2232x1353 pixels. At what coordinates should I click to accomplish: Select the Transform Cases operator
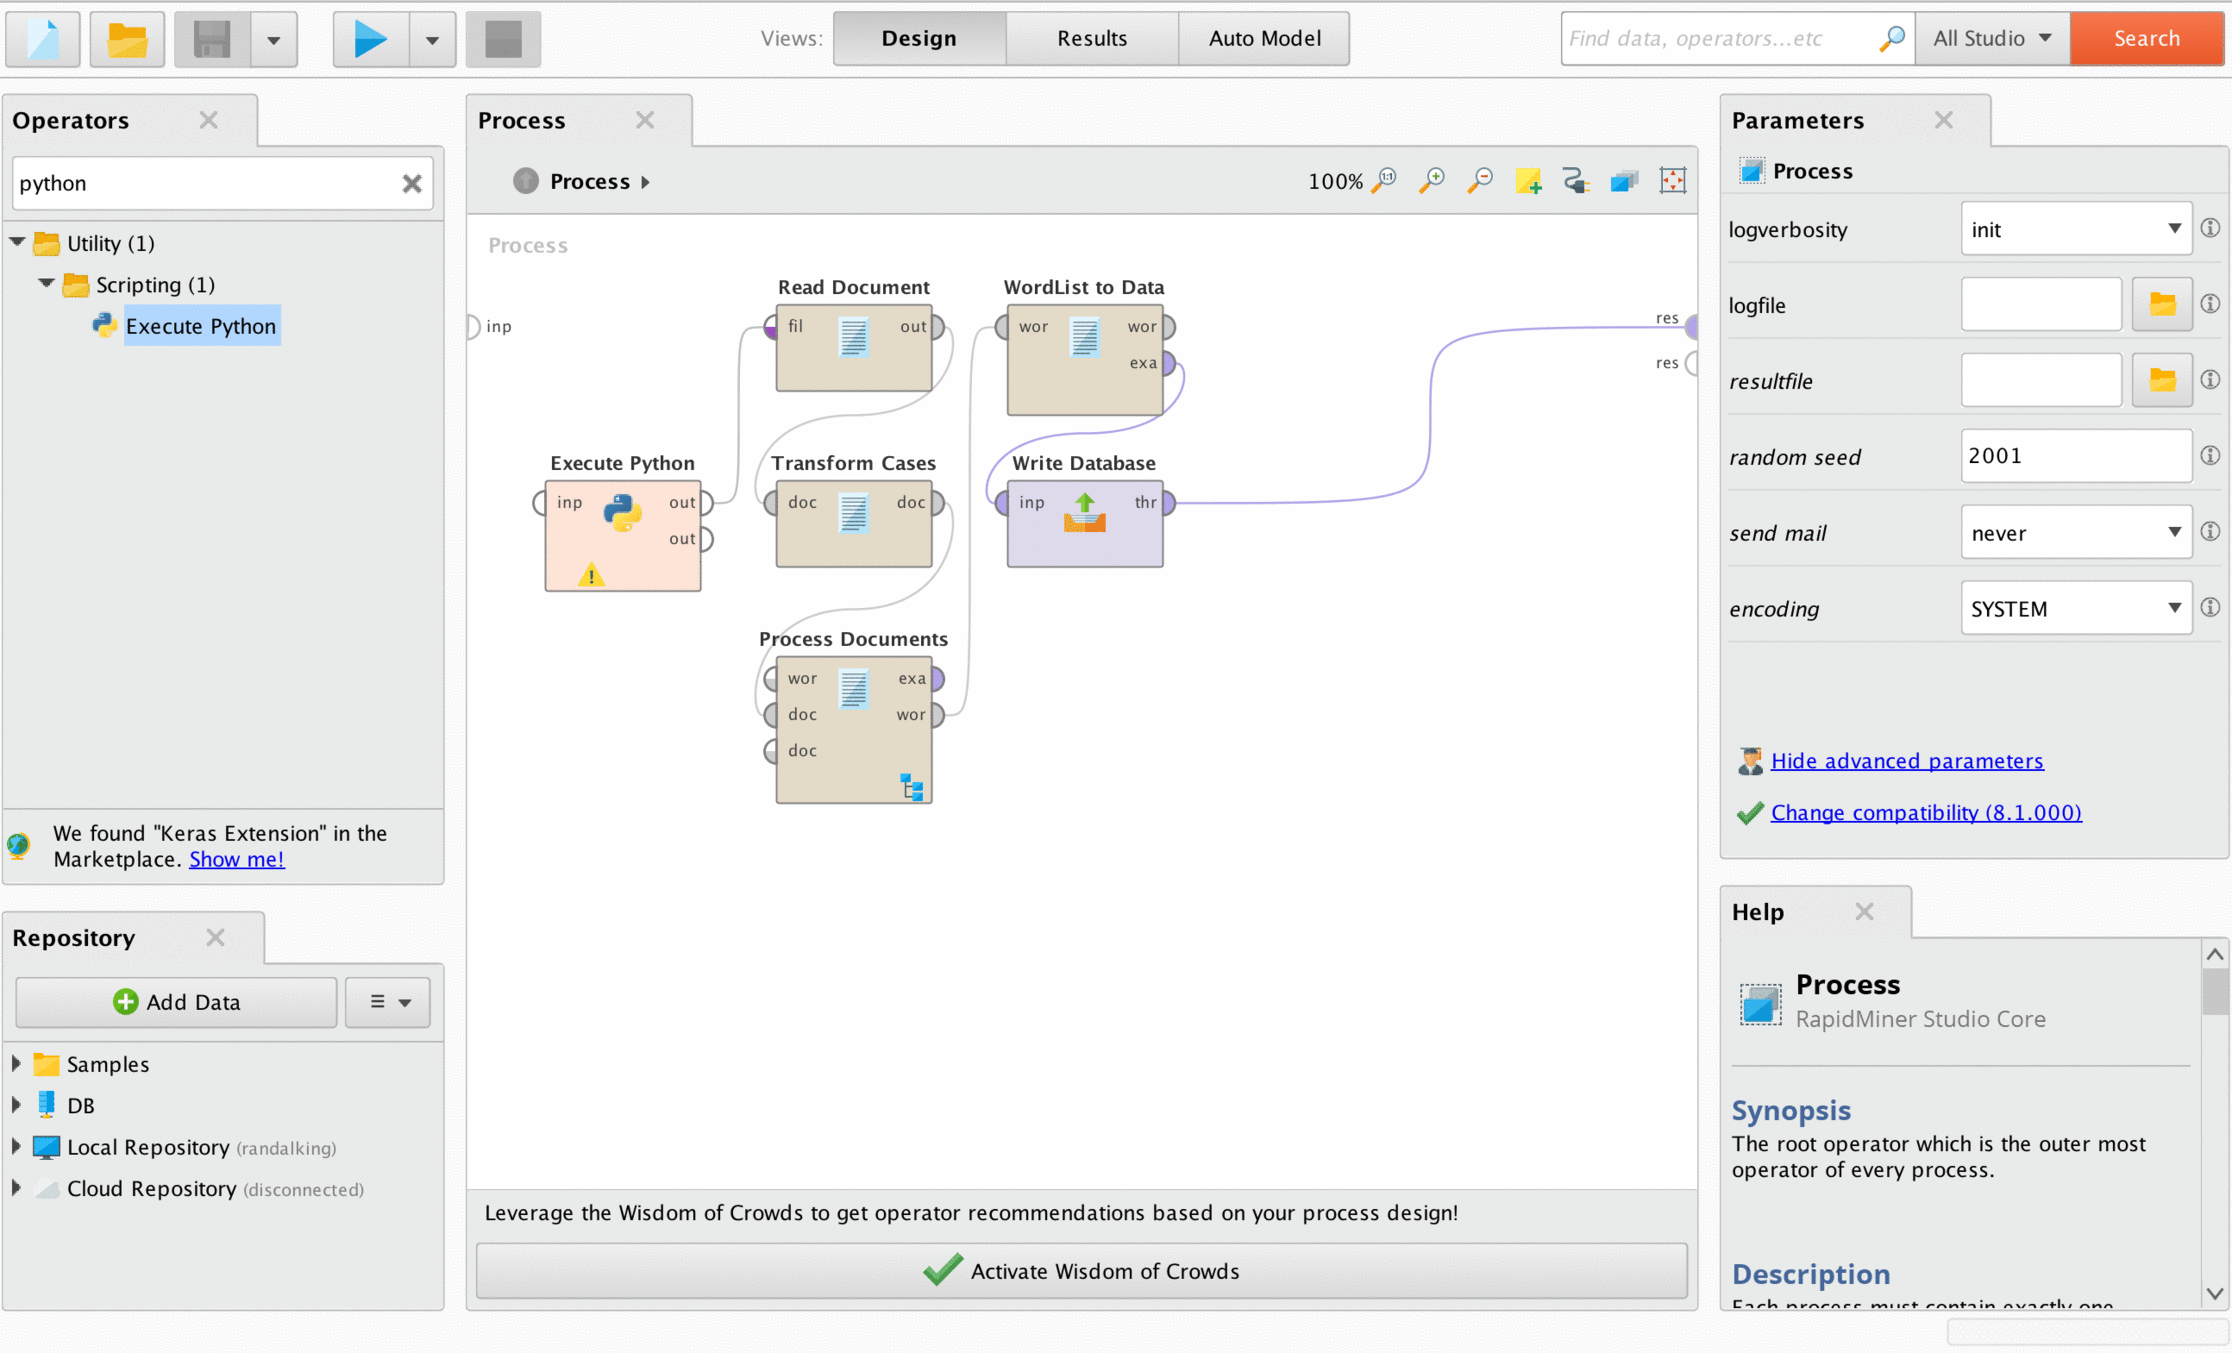(x=853, y=523)
